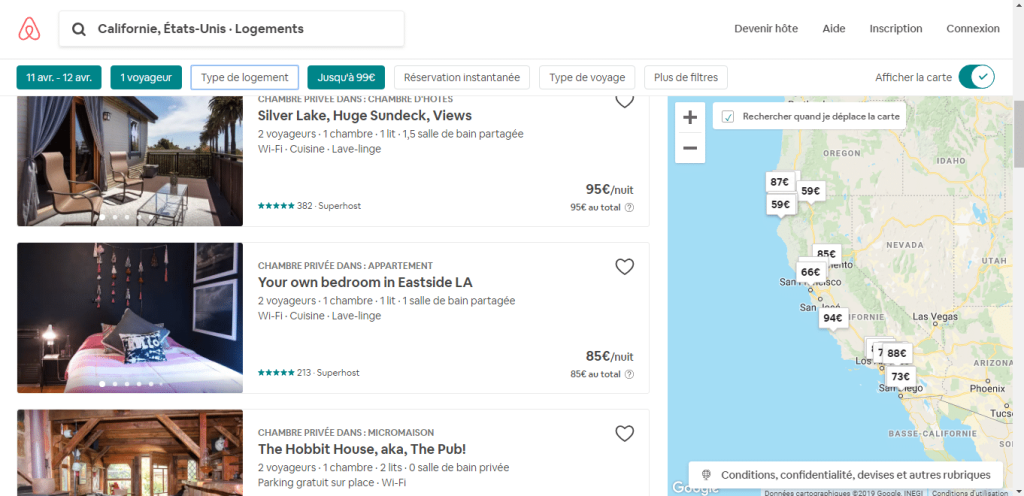This screenshot has height=496, width=1024.
Task: Click the 87€ map price marker
Action: 780,182
